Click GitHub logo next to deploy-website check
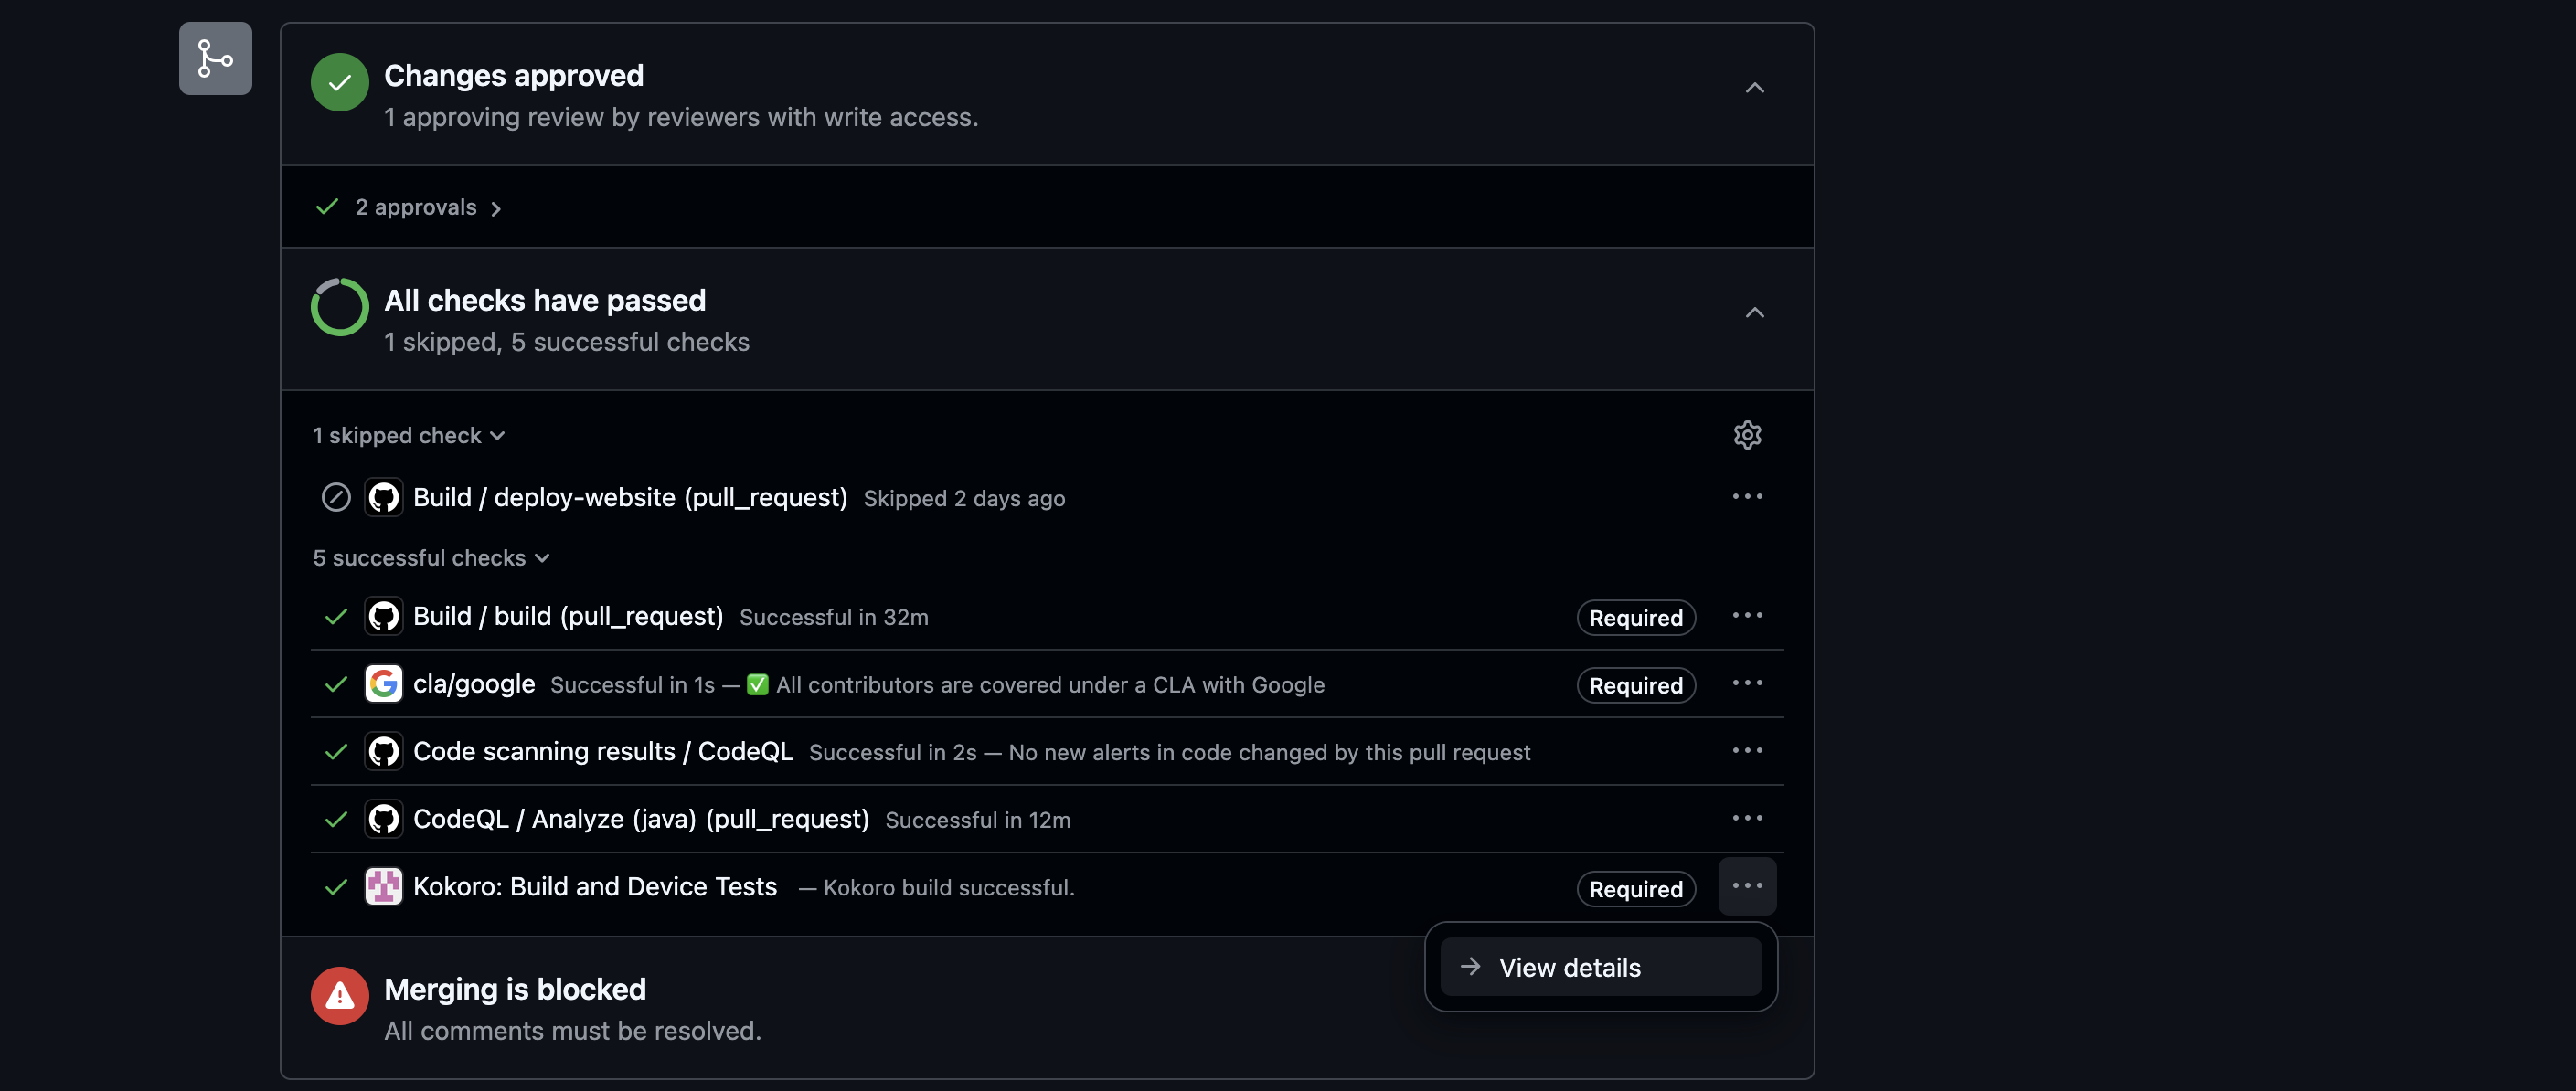 384,497
